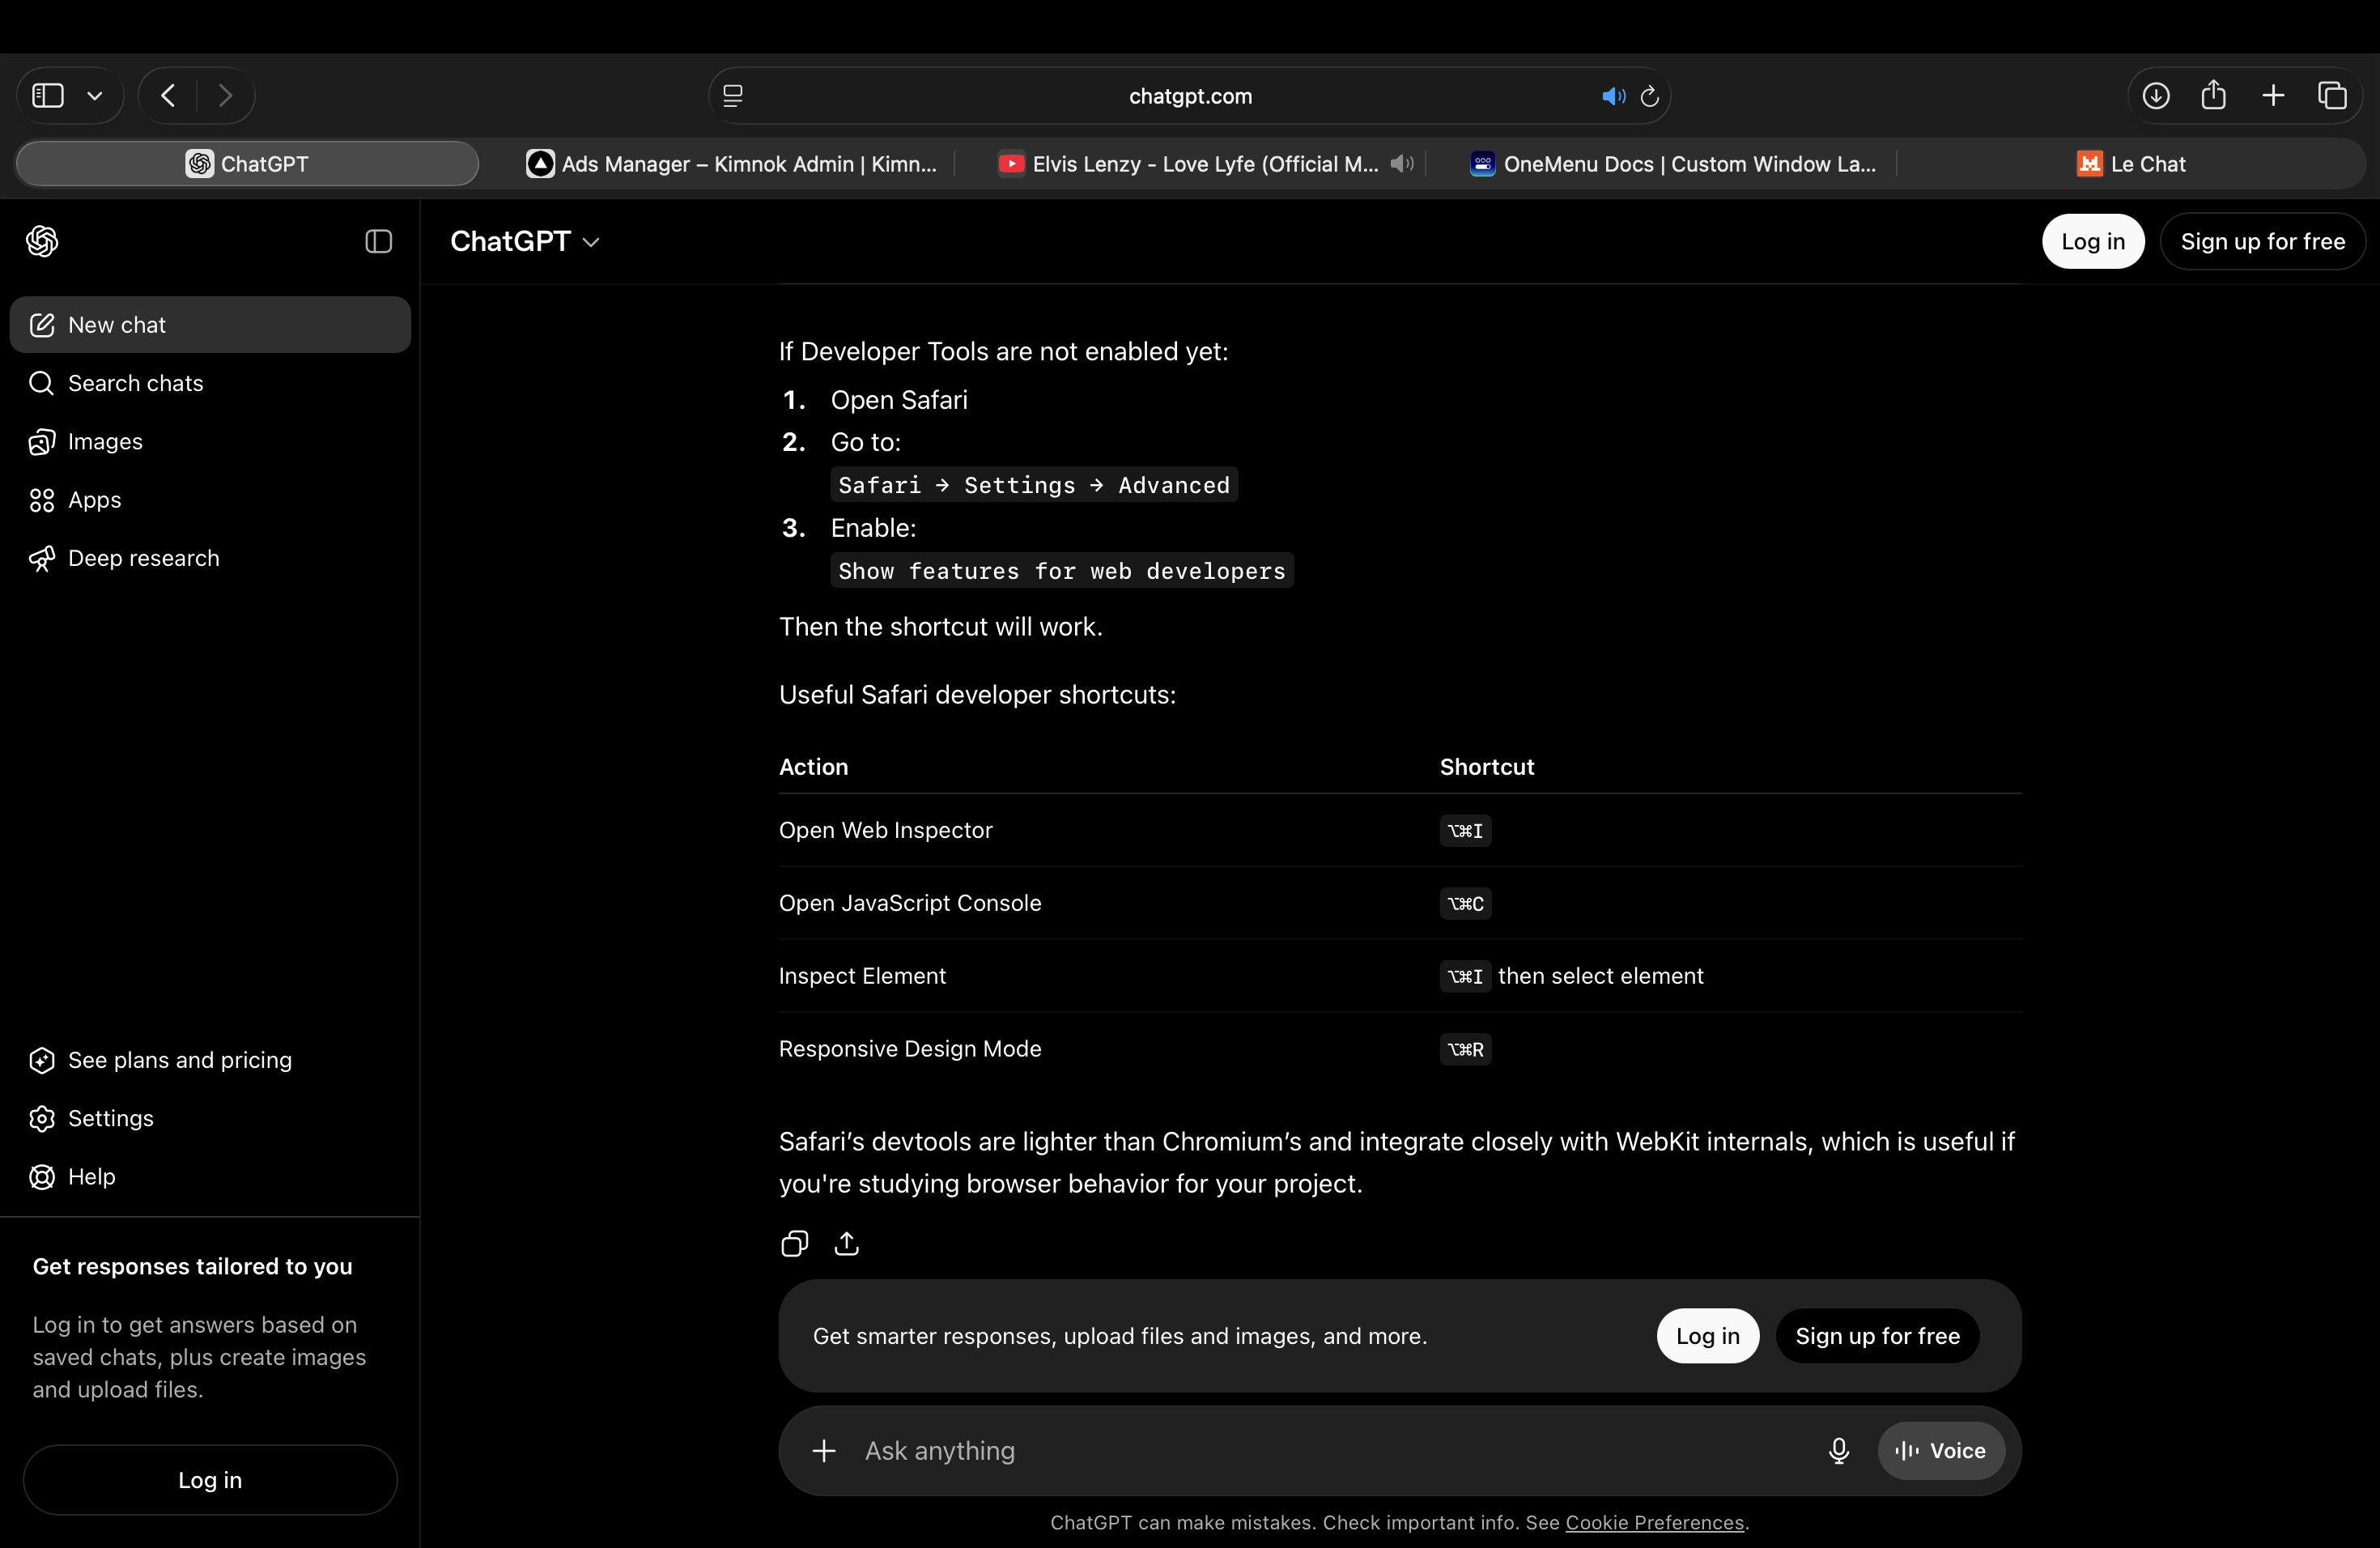Go back with Safari back arrow
The width and height of the screenshot is (2380, 1548).
tap(168, 96)
